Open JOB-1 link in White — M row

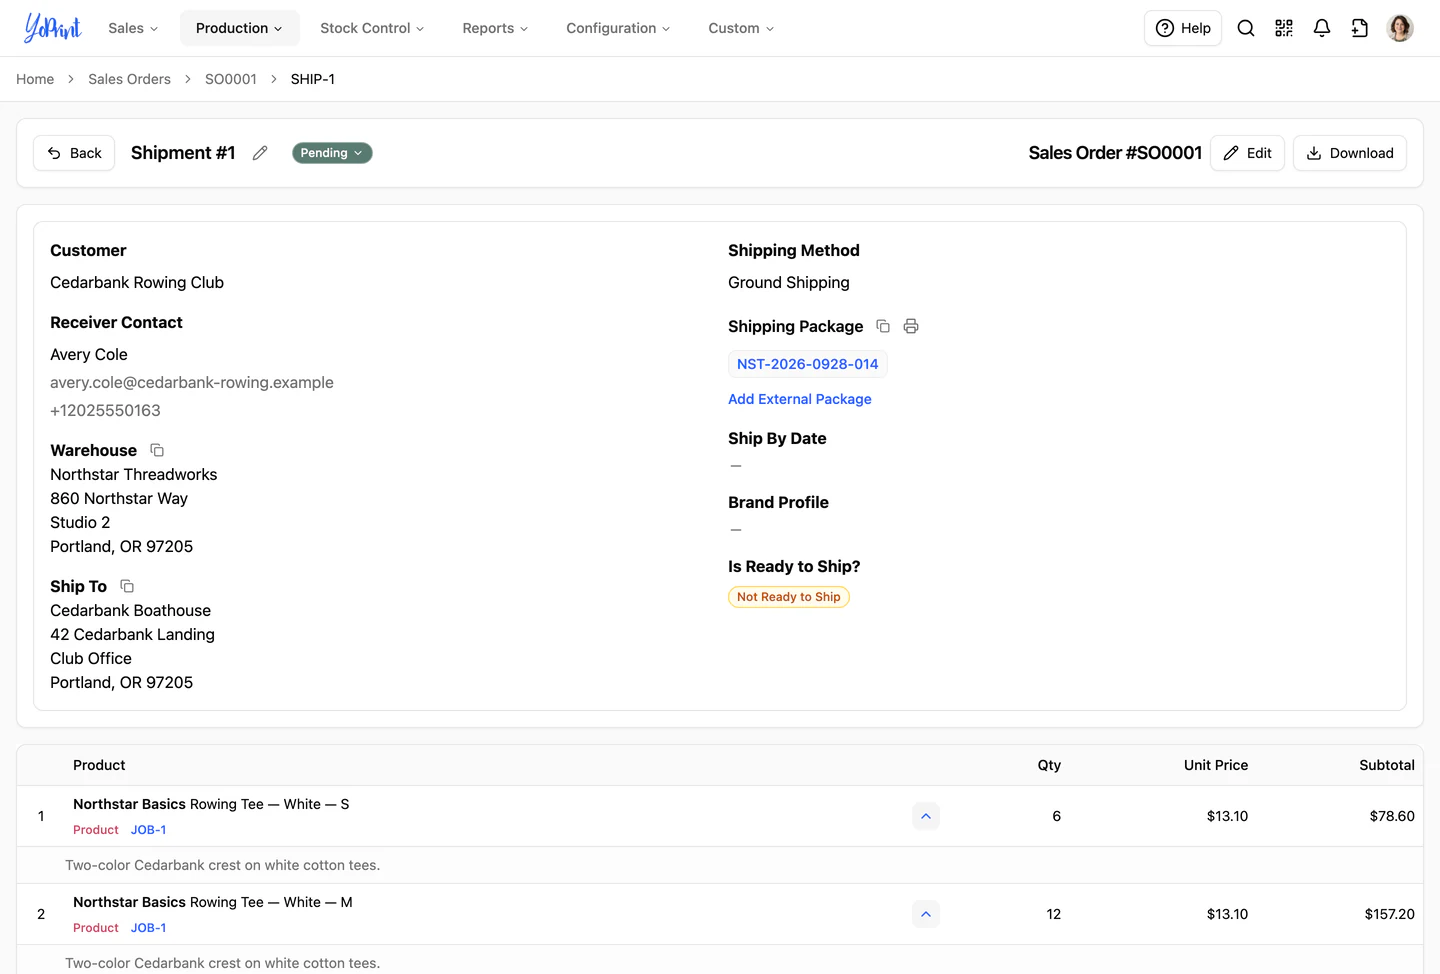pyautogui.click(x=149, y=928)
